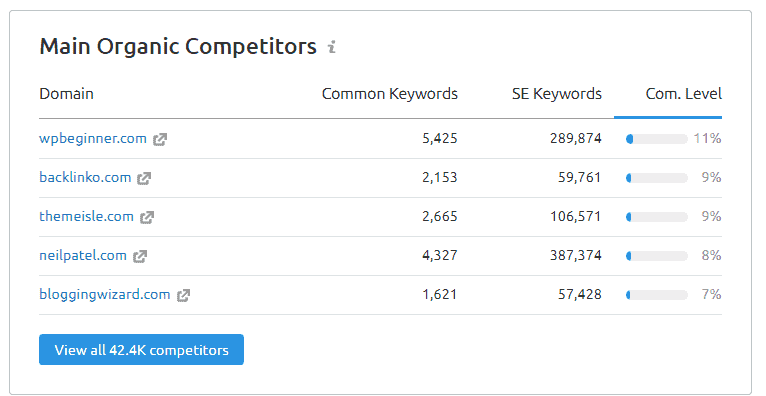
Task: Open the wpbeginner.com domain link
Action: click(x=93, y=139)
